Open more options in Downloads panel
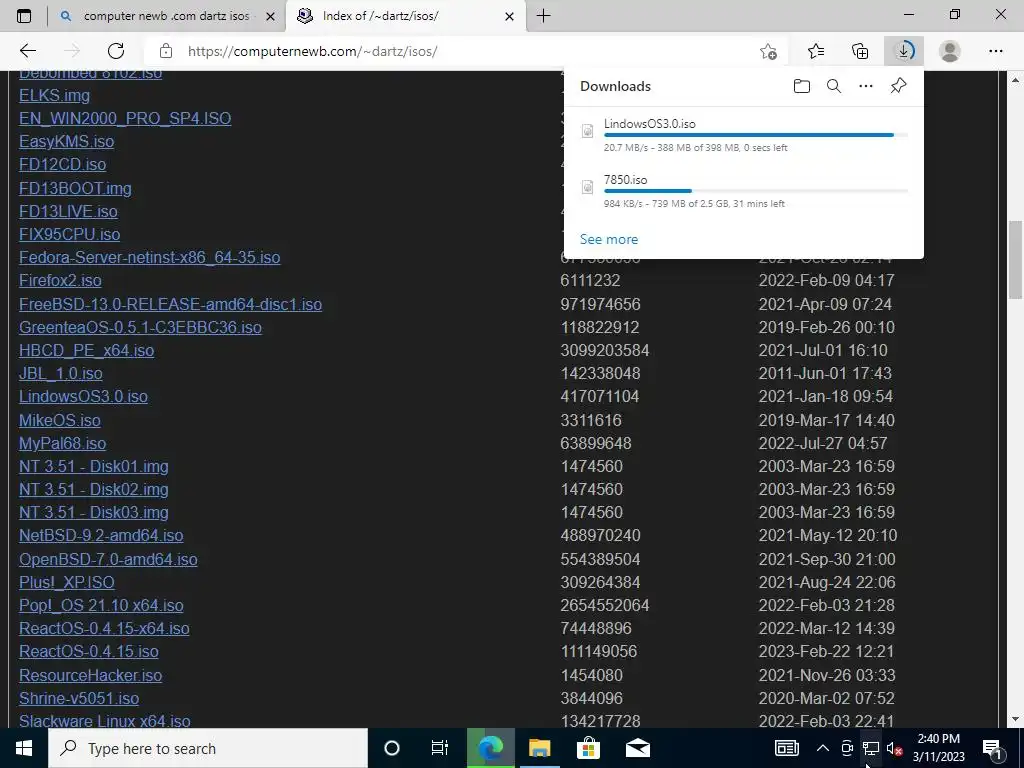The image size is (1024, 768). 866,86
